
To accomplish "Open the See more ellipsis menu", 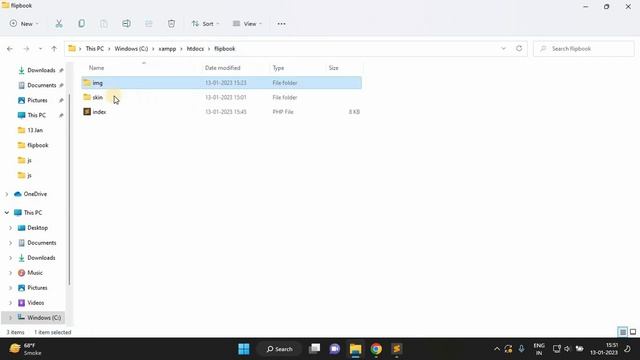I will pos(281,24).
